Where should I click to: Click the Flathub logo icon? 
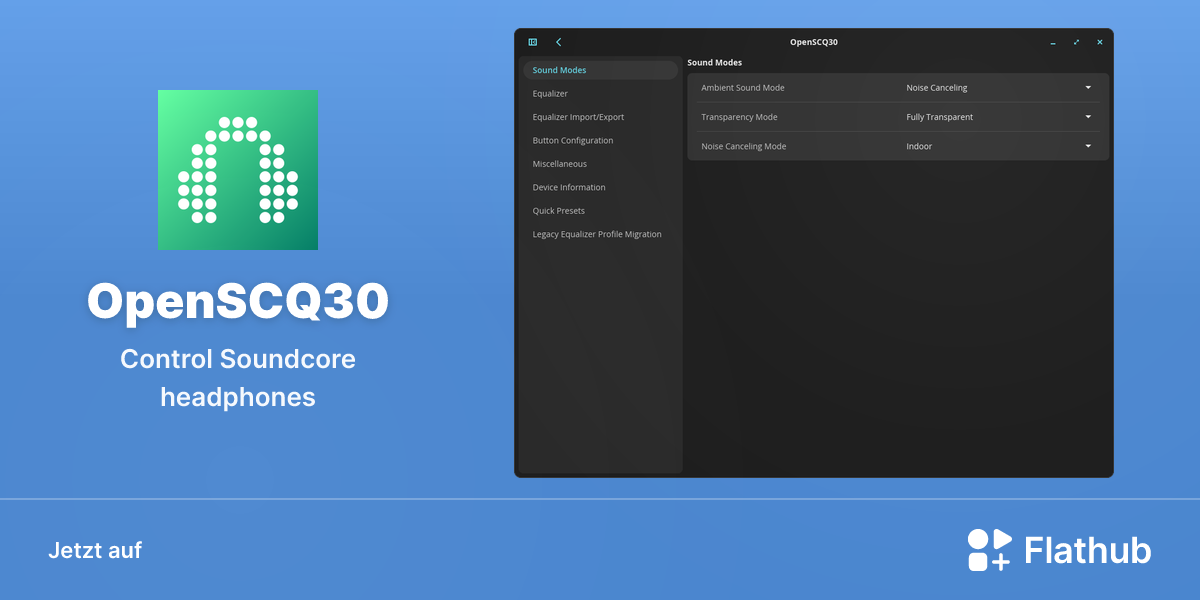point(990,550)
